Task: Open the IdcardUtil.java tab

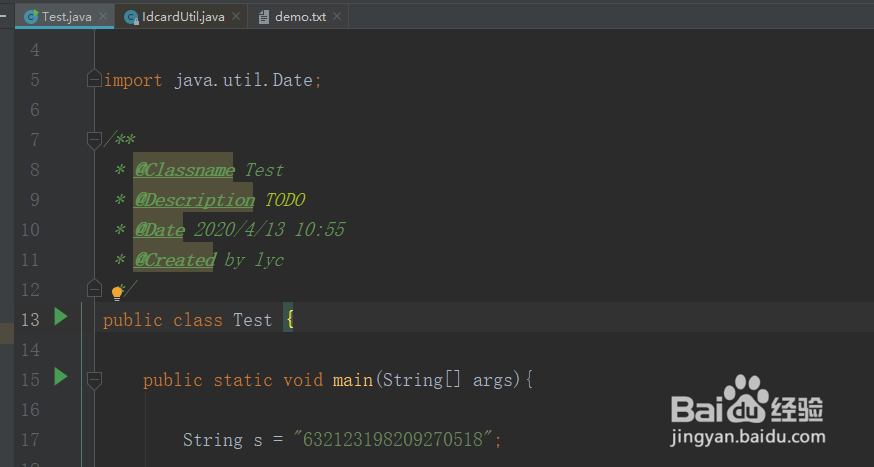Action: (182, 17)
